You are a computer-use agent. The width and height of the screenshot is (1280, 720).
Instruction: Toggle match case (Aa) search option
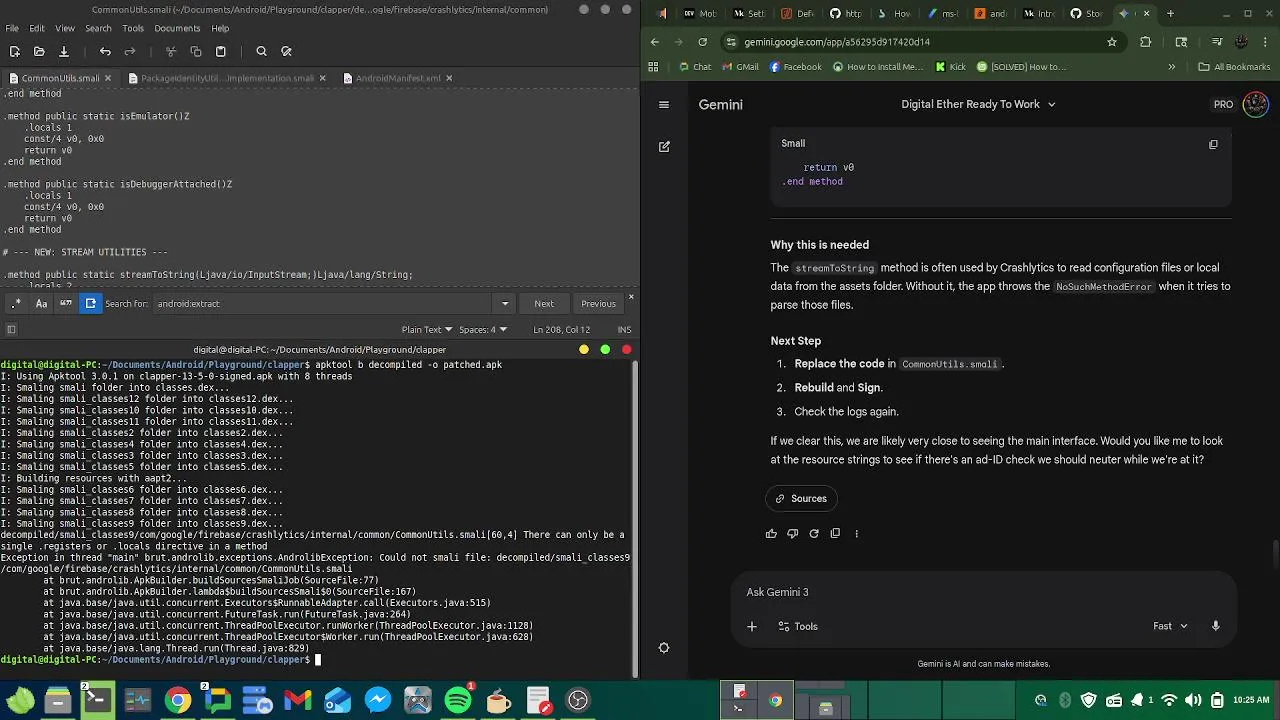(41, 303)
